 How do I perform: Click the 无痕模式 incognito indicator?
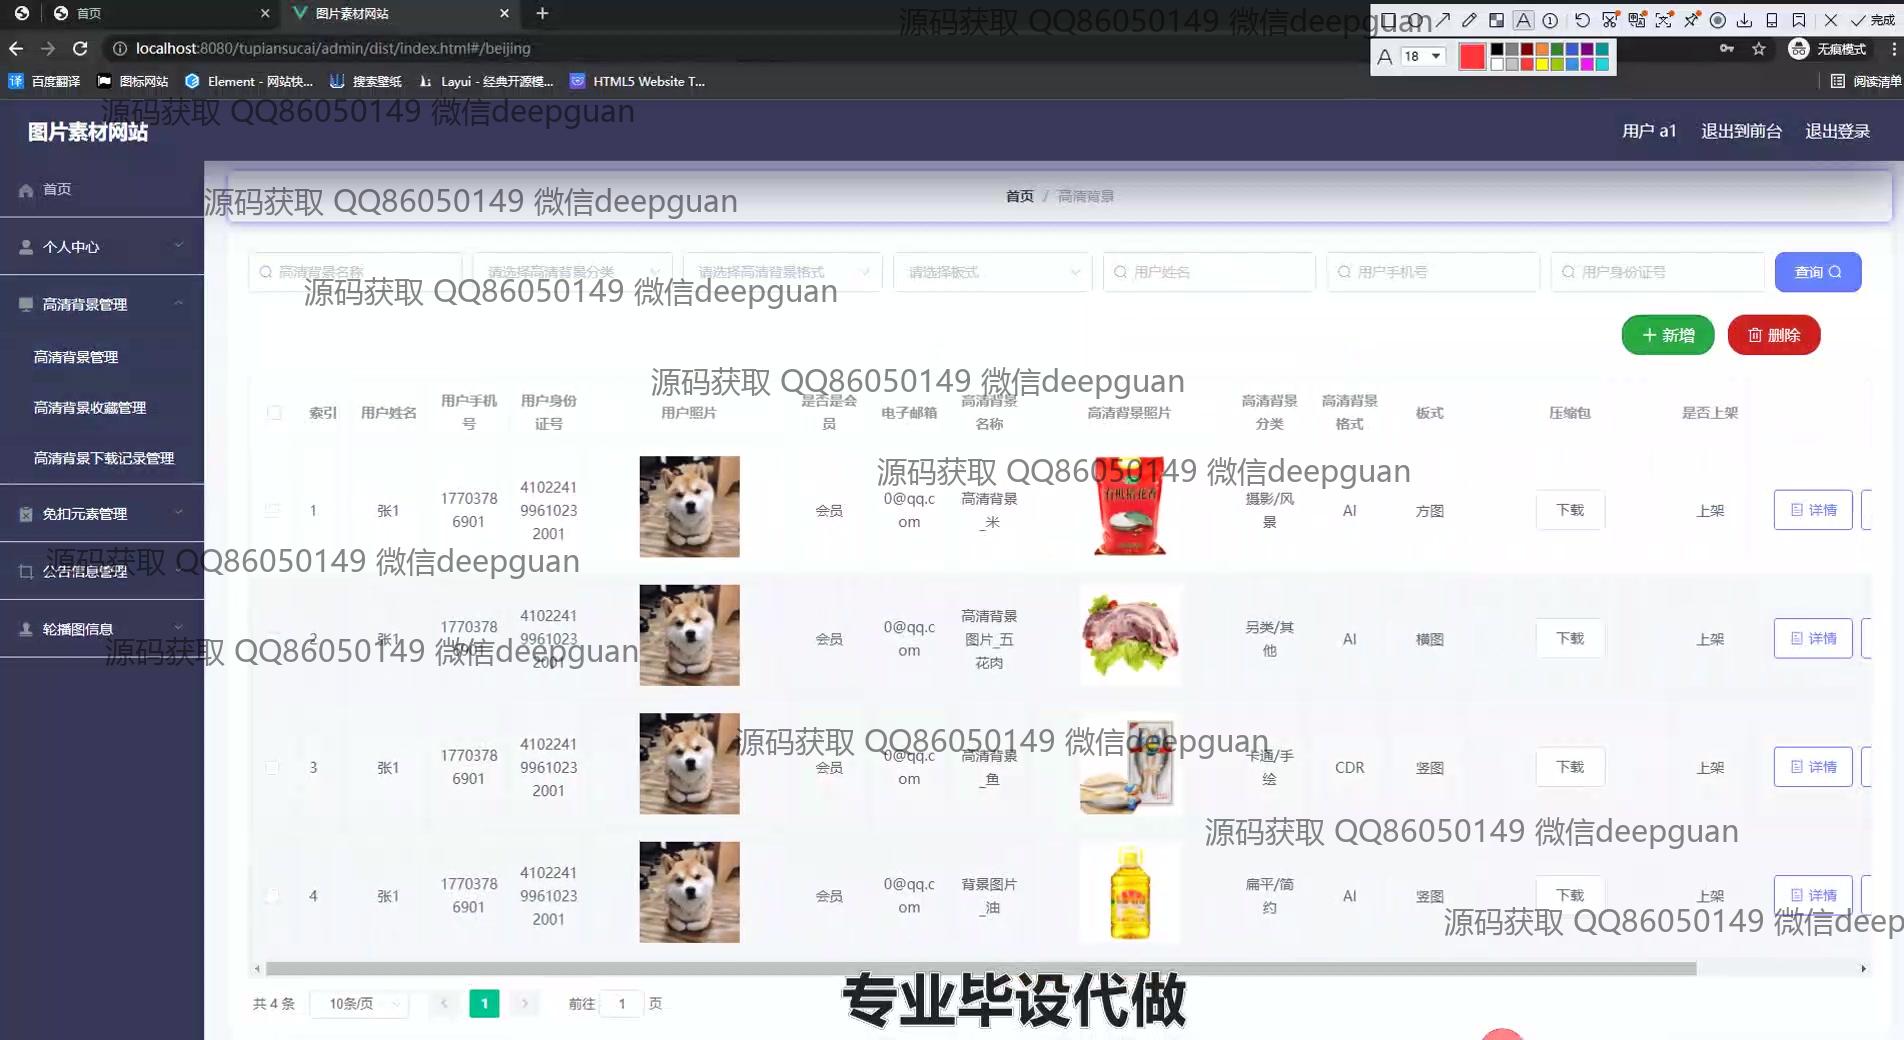coord(1827,48)
